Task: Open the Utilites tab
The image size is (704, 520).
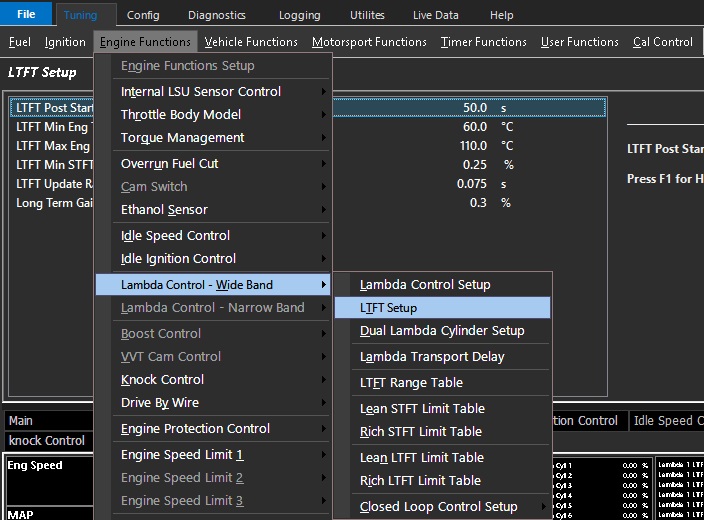Action: pos(367,15)
